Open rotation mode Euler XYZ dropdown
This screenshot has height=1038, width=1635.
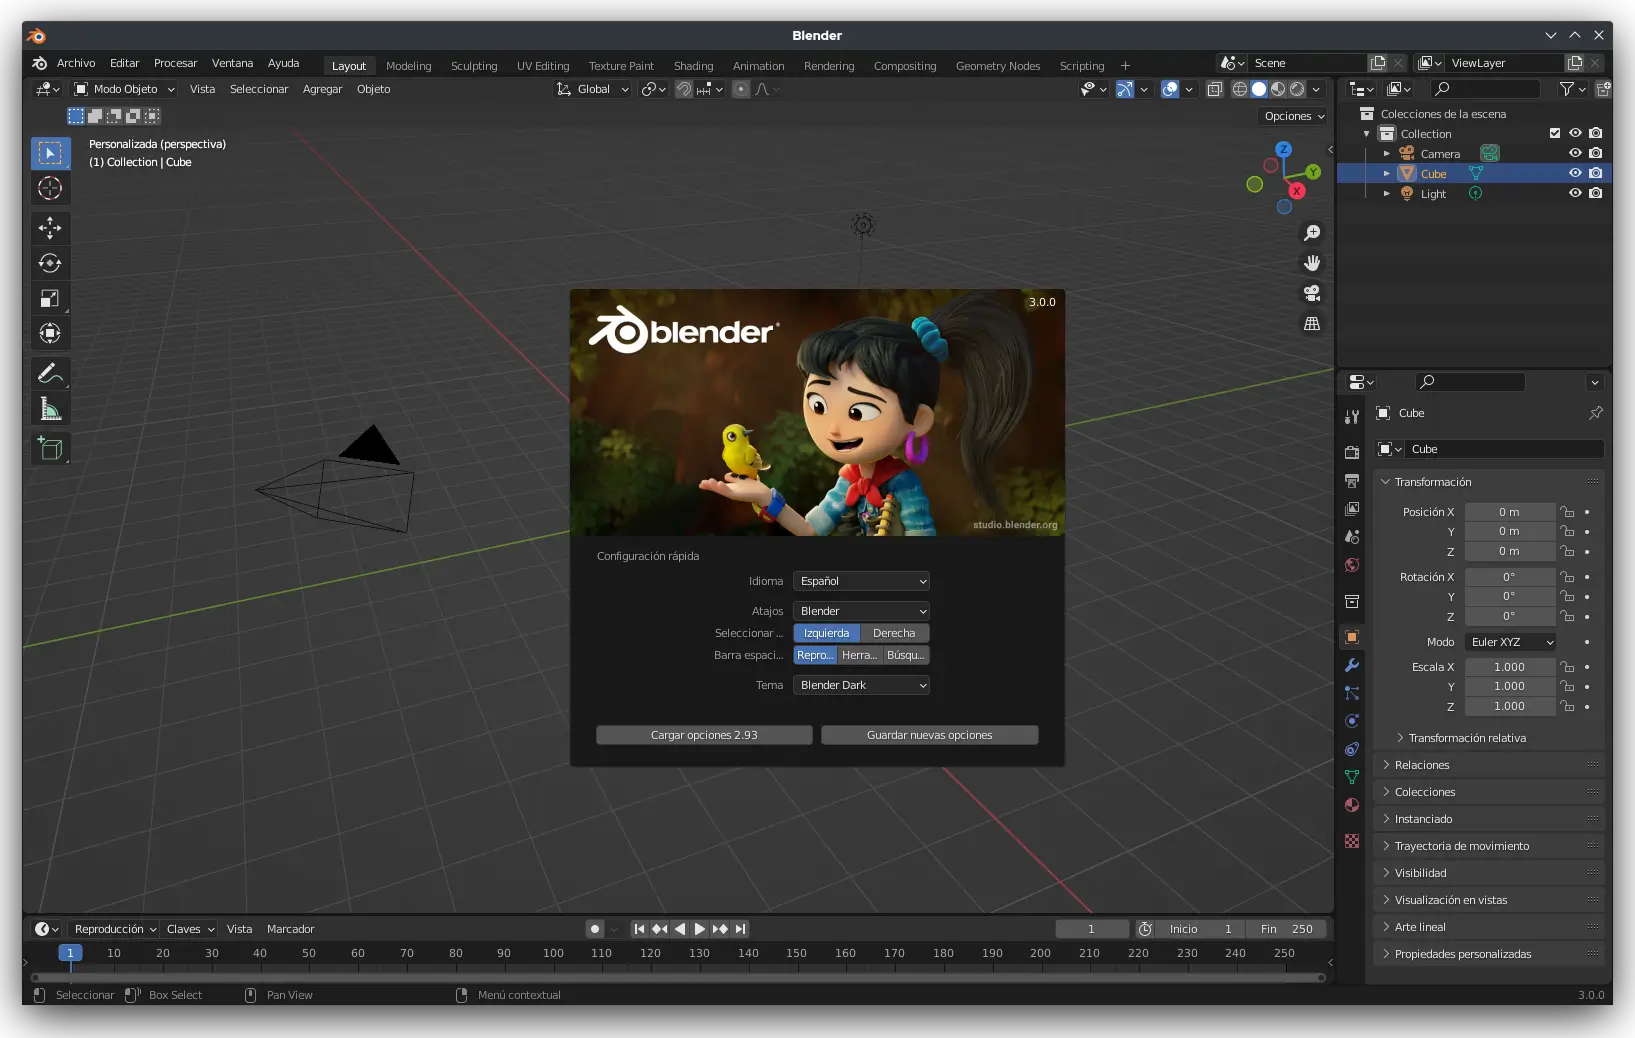click(1511, 642)
